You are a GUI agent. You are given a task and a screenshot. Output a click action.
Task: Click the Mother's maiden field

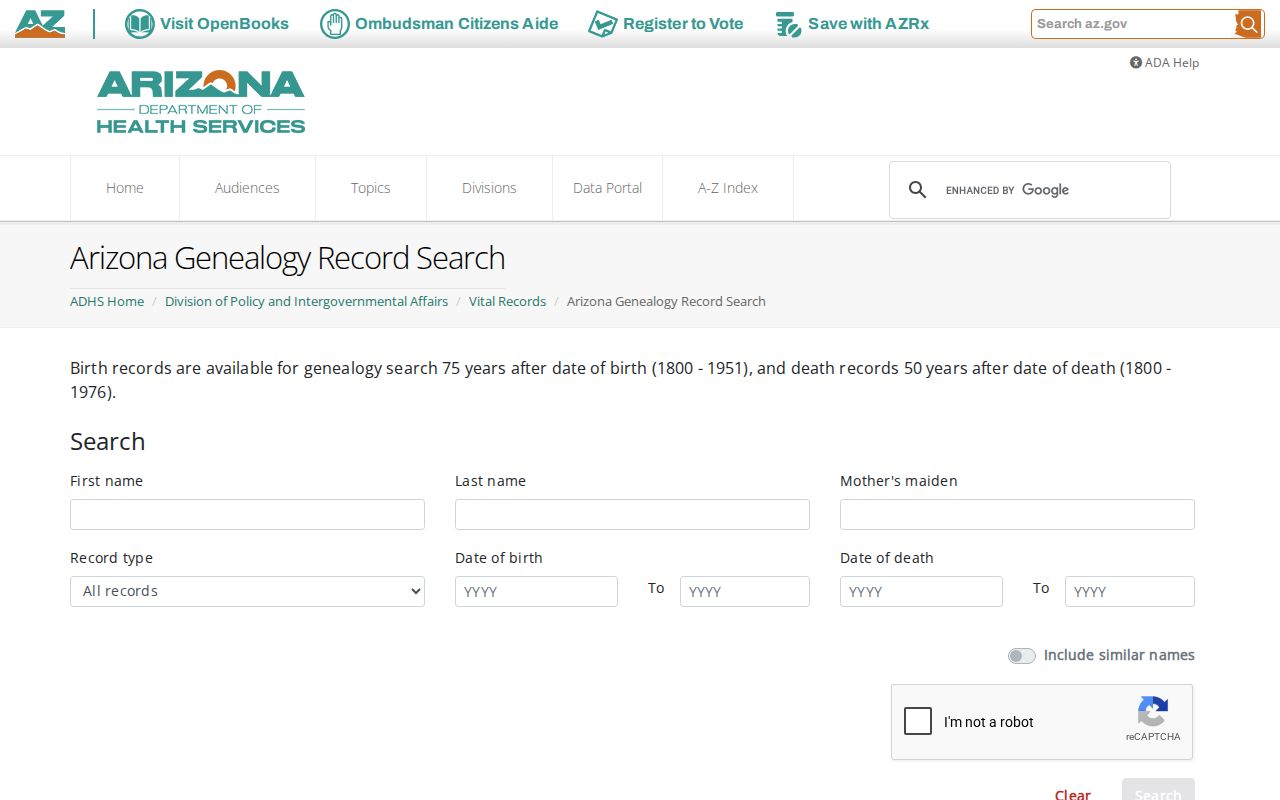[1017, 514]
